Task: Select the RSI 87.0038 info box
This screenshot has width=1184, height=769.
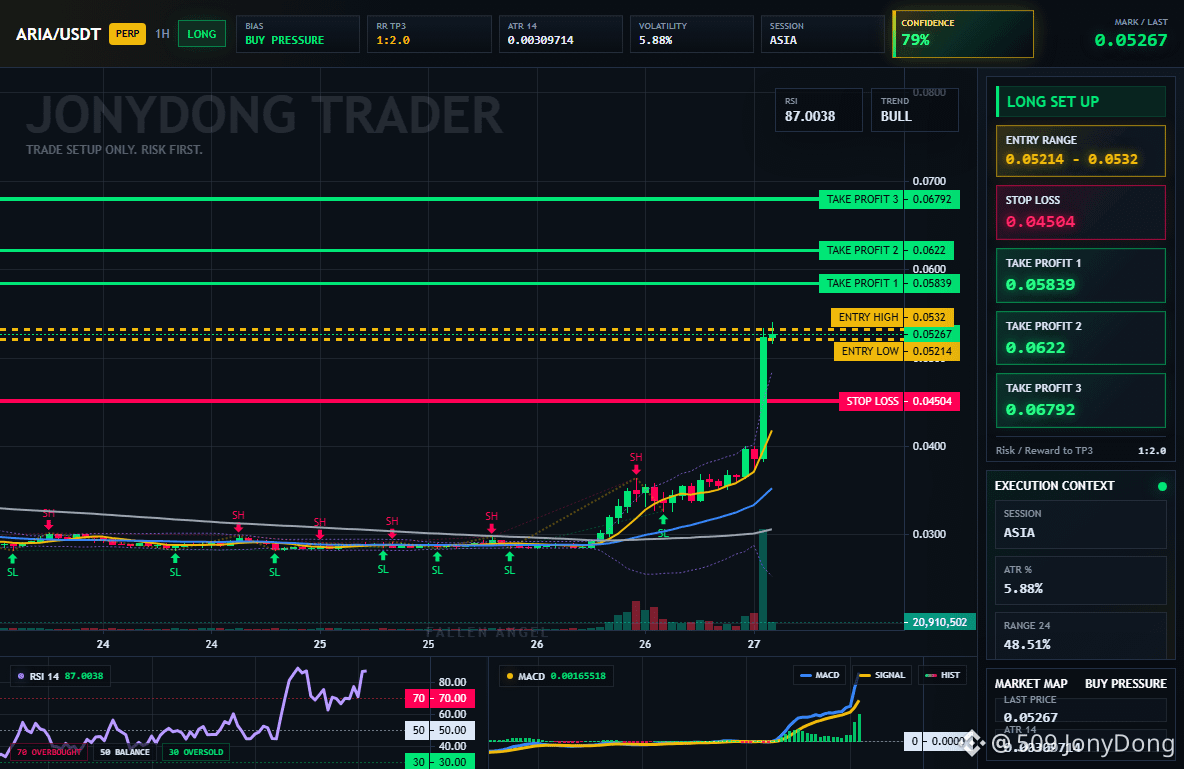Action: pyautogui.click(x=819, y=110)
